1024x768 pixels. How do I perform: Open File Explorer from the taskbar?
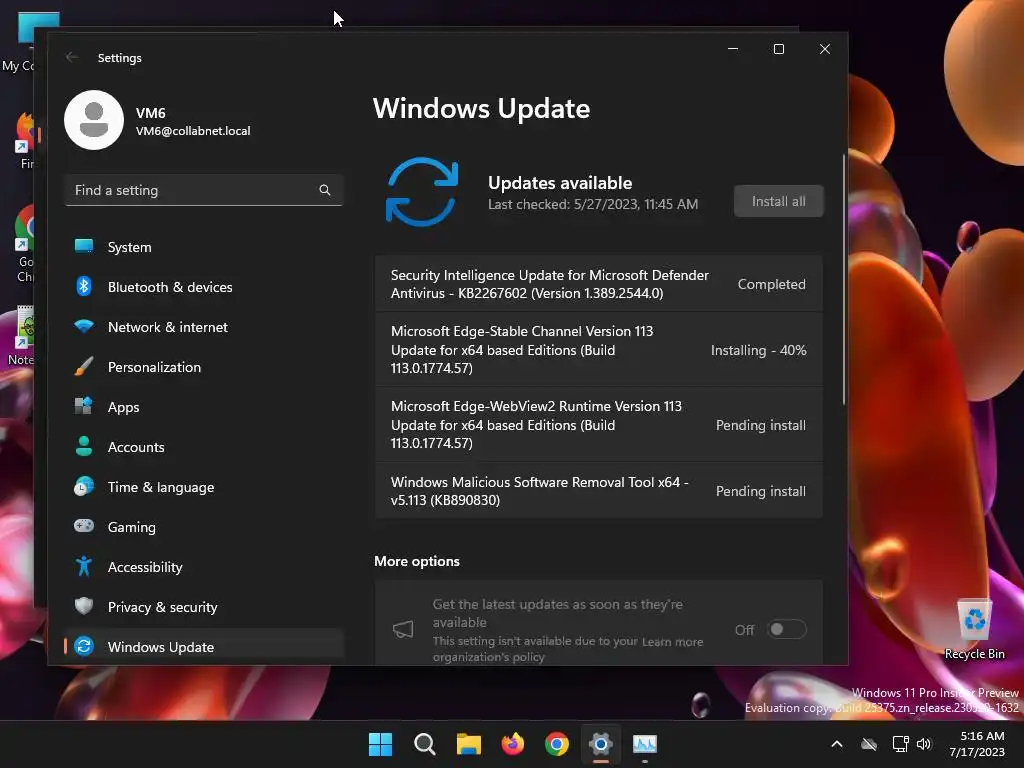point(468,744)
